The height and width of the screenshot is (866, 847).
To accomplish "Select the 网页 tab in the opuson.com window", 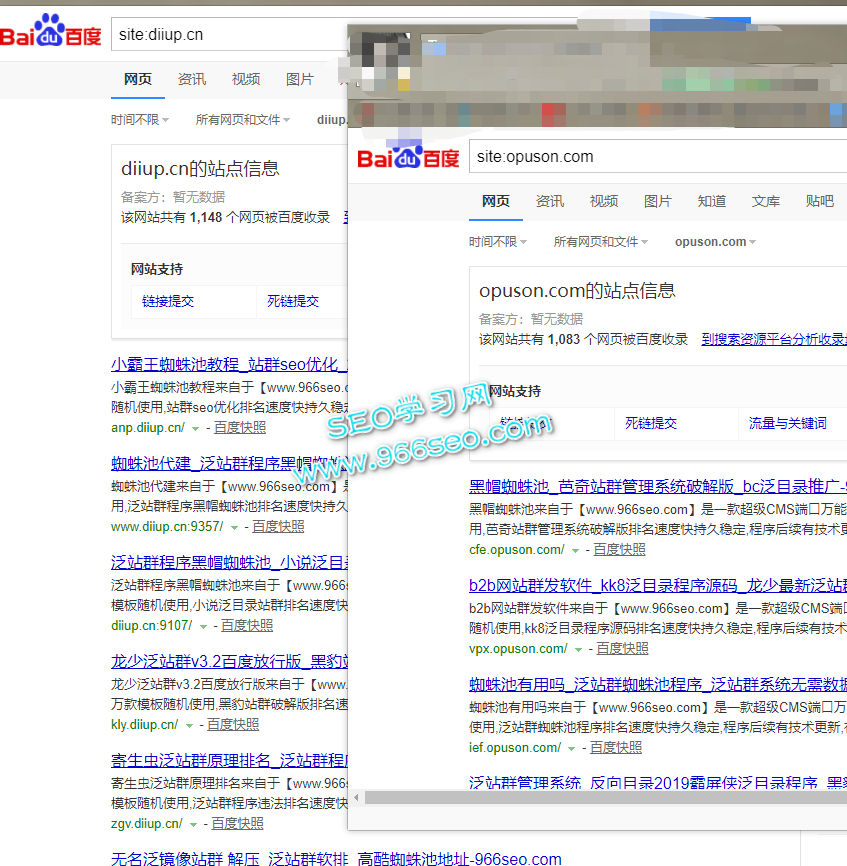I will click(x=495, y=201).
